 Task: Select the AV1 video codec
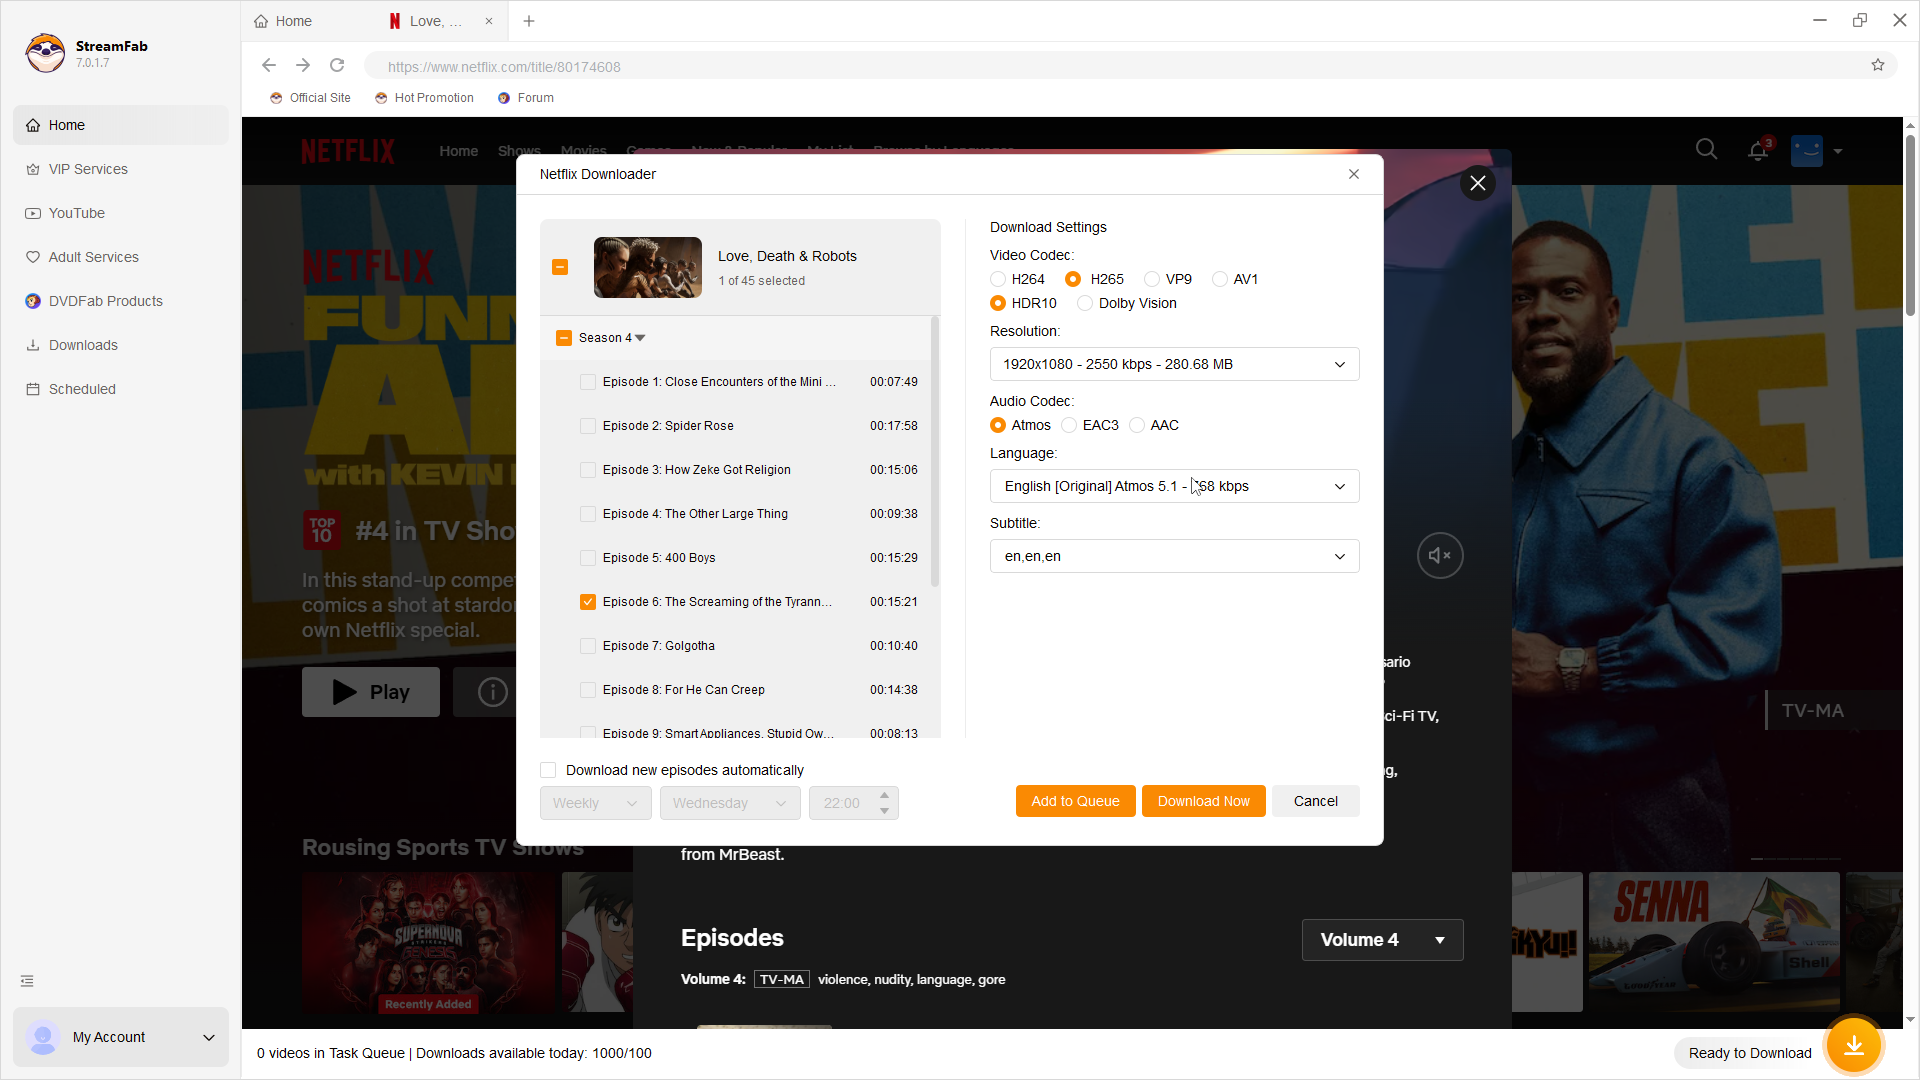(1220, 279)
